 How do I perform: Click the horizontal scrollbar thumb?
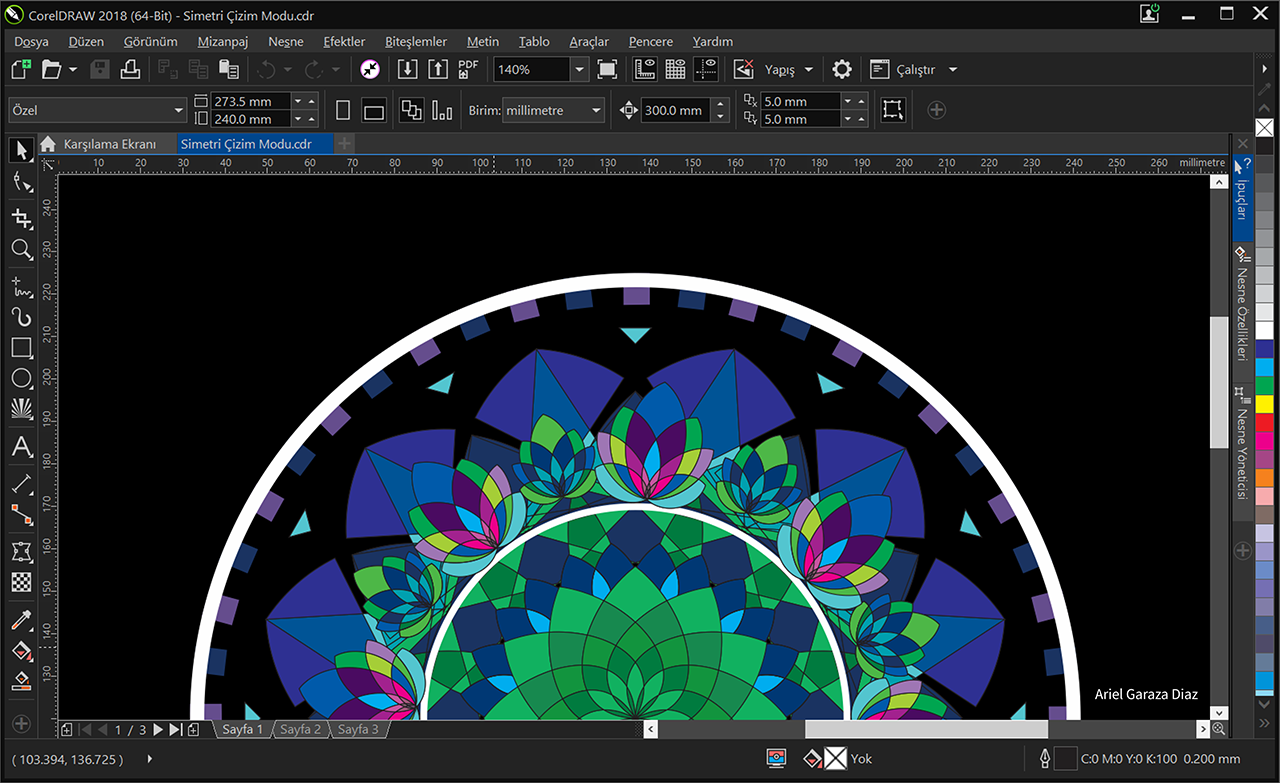coord(926,730)
